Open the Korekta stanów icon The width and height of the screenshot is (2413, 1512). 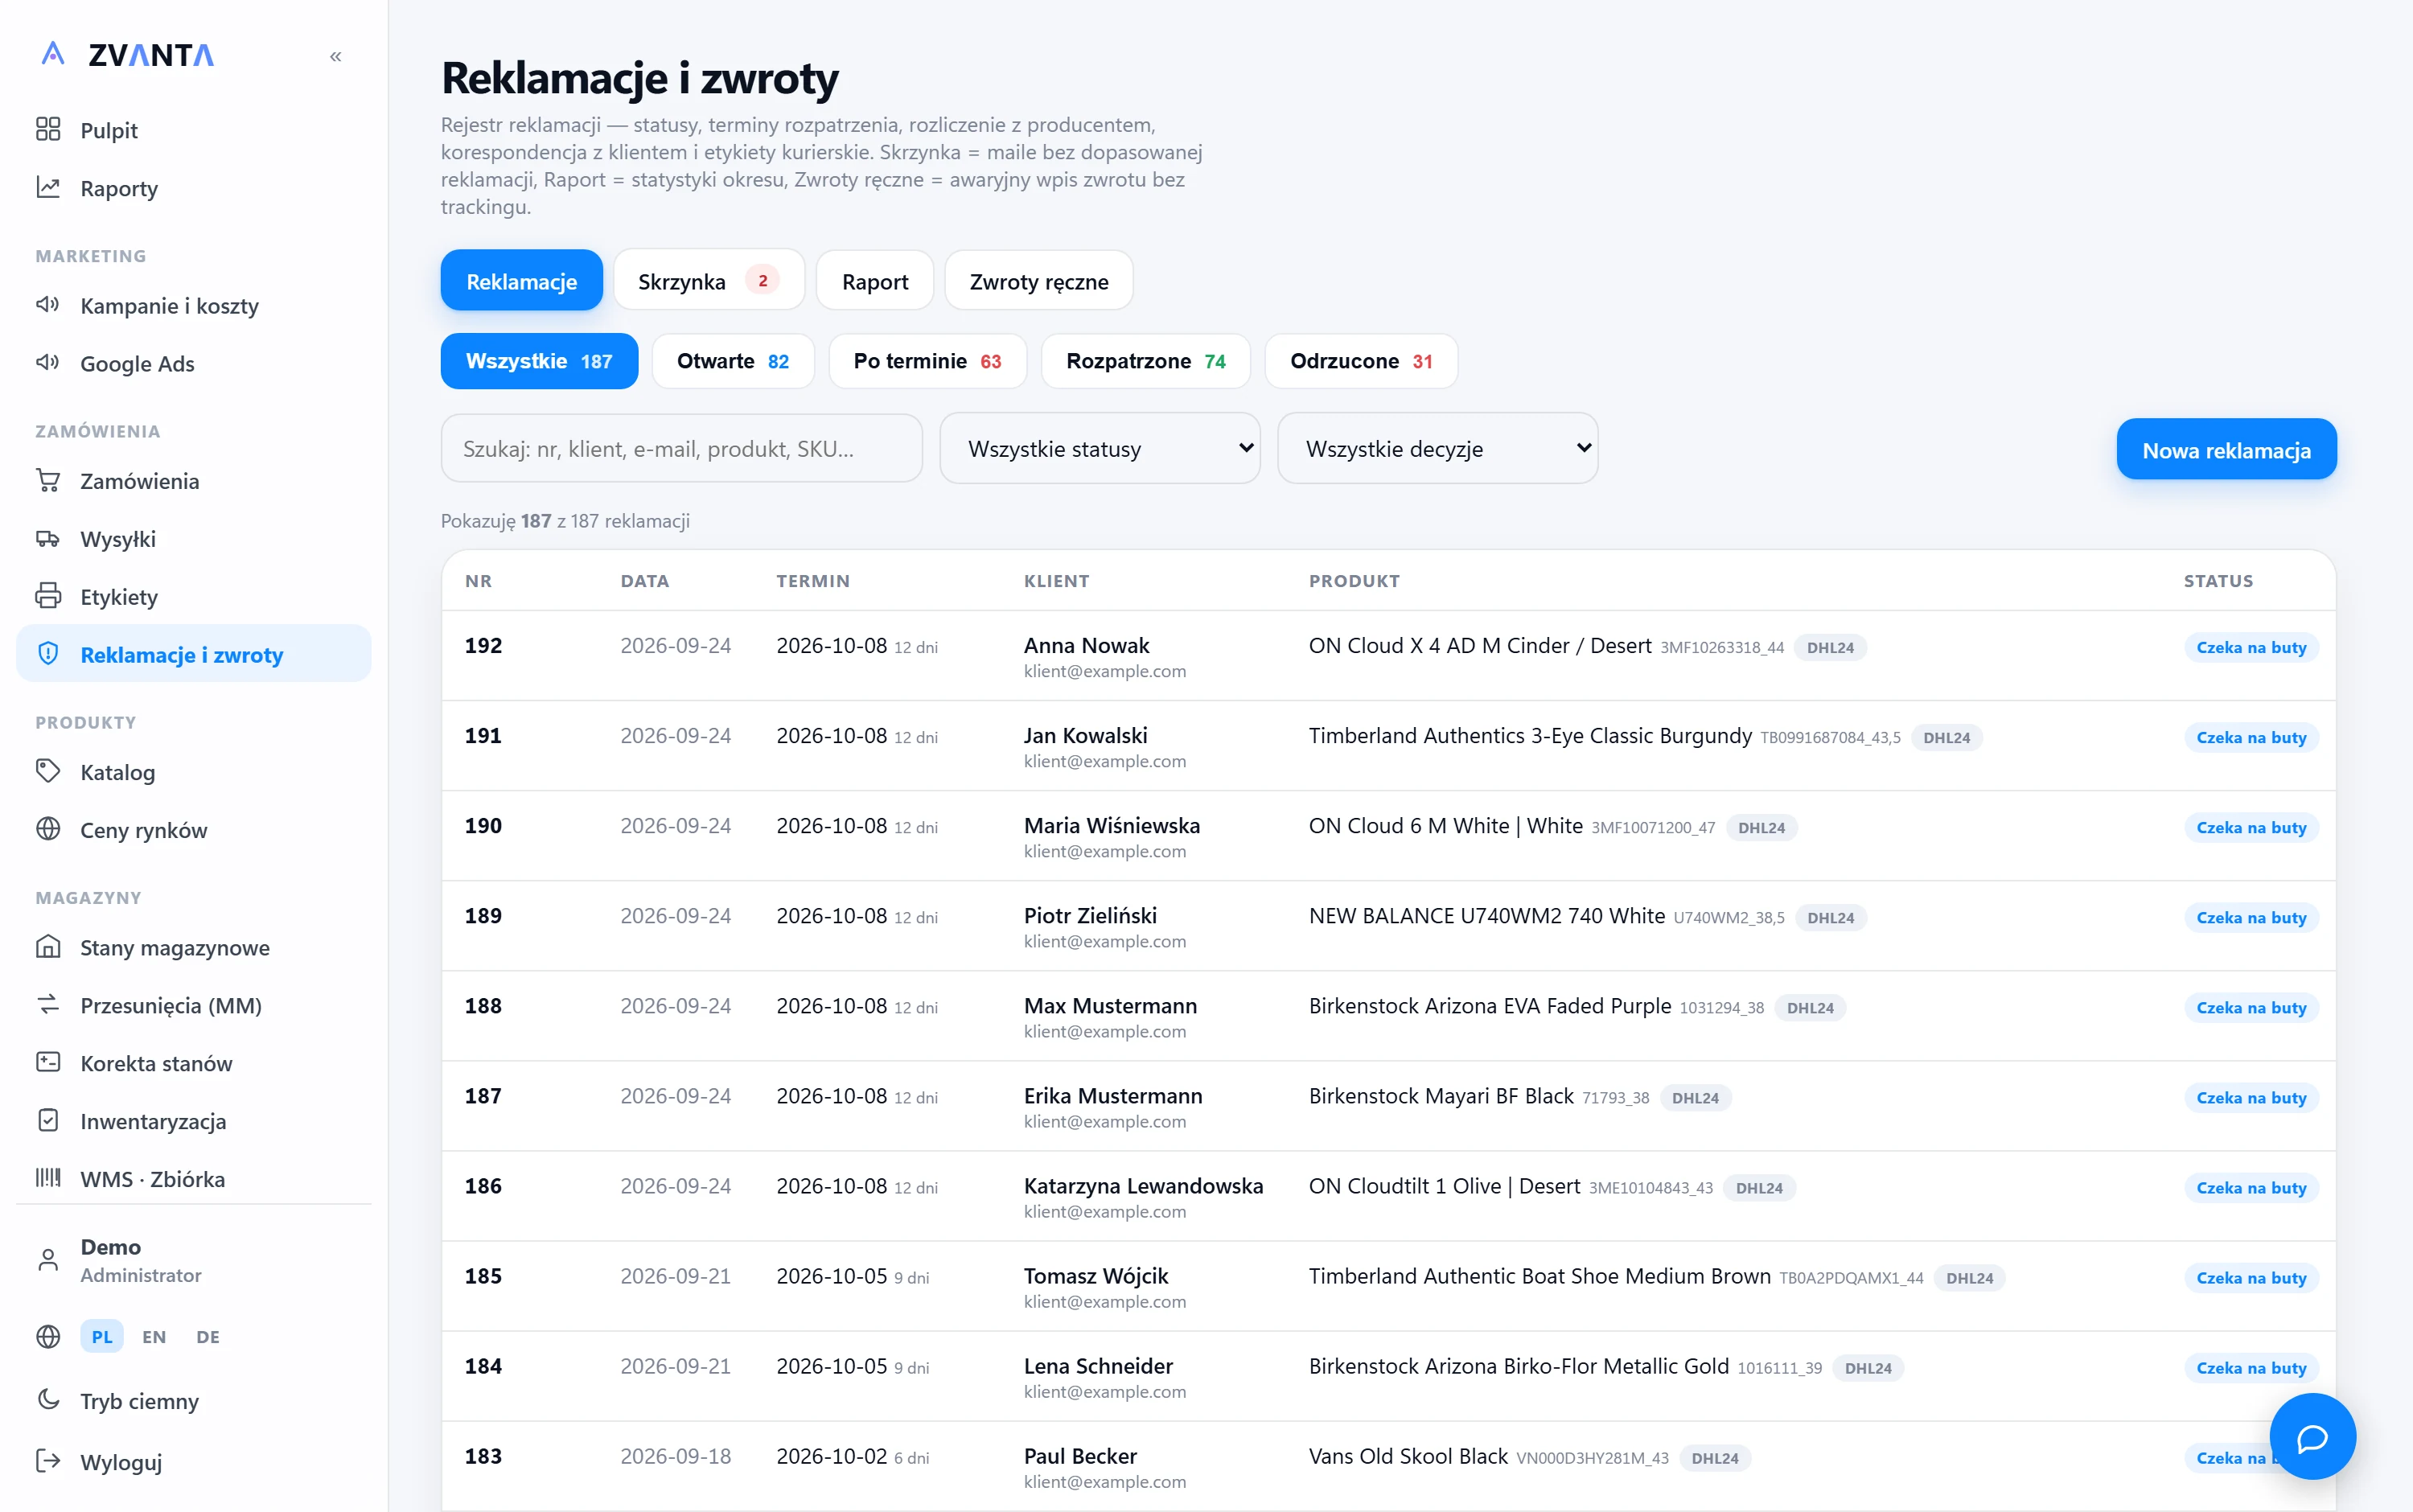pos(48,1062)
